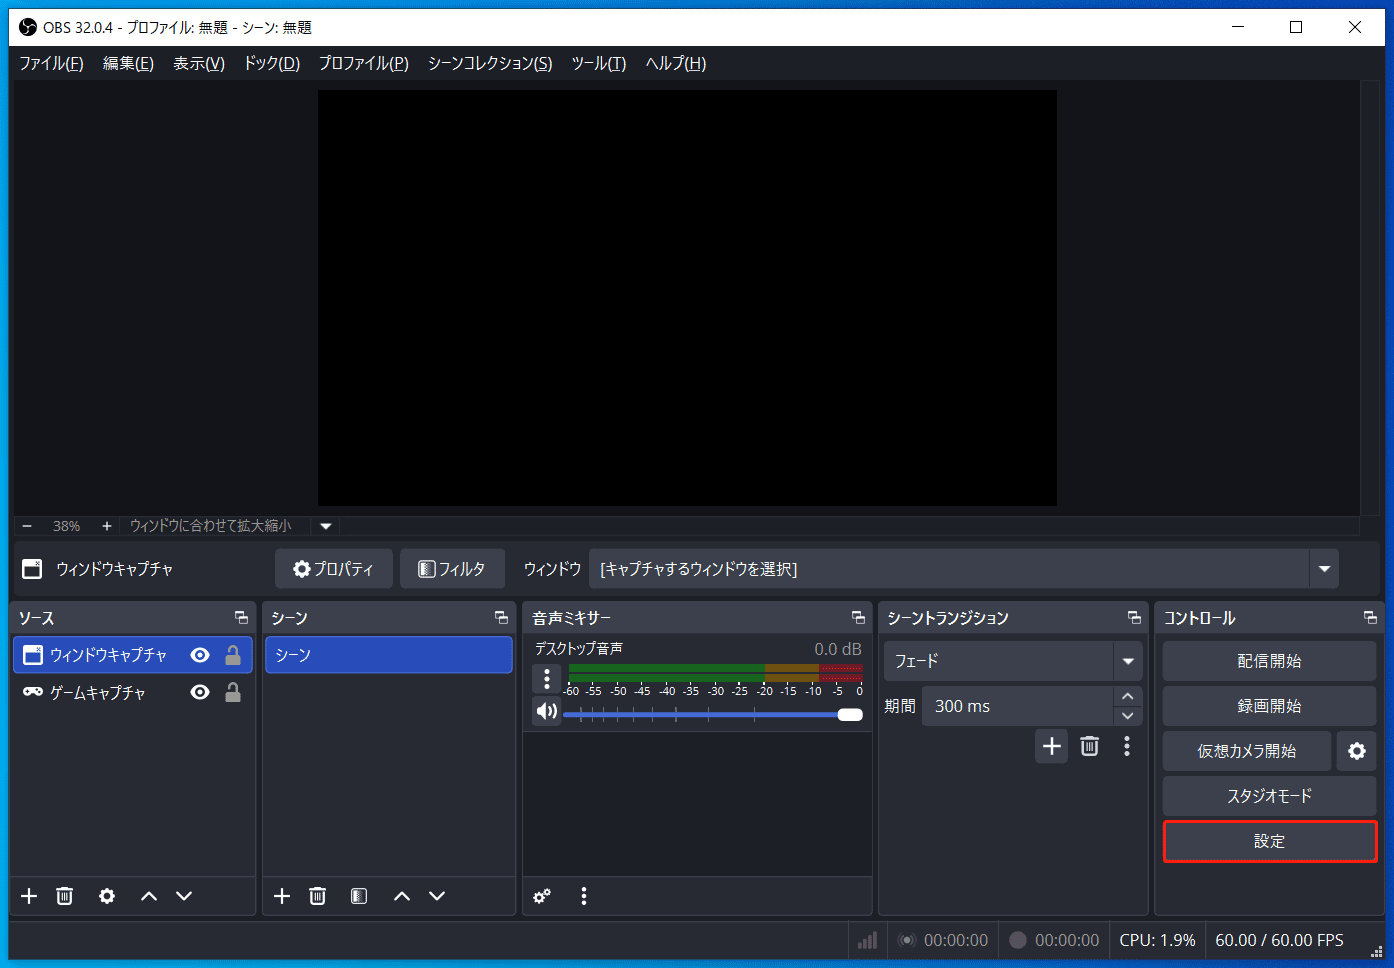Open the ツール menu
Screen dimensions: 1394x968
coord(599,63)
